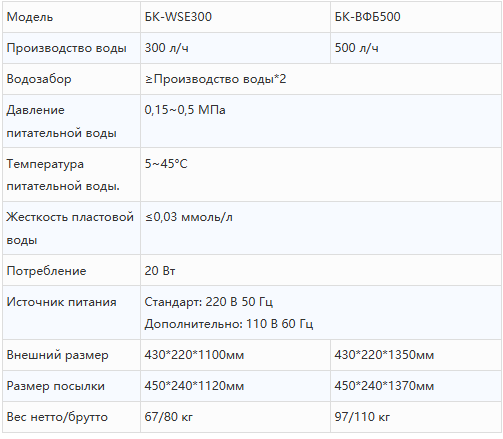This screenshot has width=503, height=439.
Task: Click the "Жесткость пластовой воды" label
Action: [x=71, y=228]
